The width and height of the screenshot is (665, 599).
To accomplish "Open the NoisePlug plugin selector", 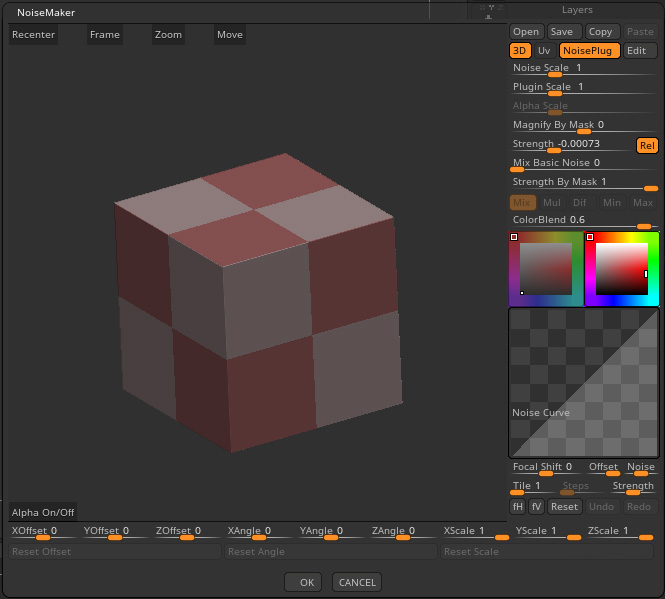I will pyautogui.click(x=590, y=51).
